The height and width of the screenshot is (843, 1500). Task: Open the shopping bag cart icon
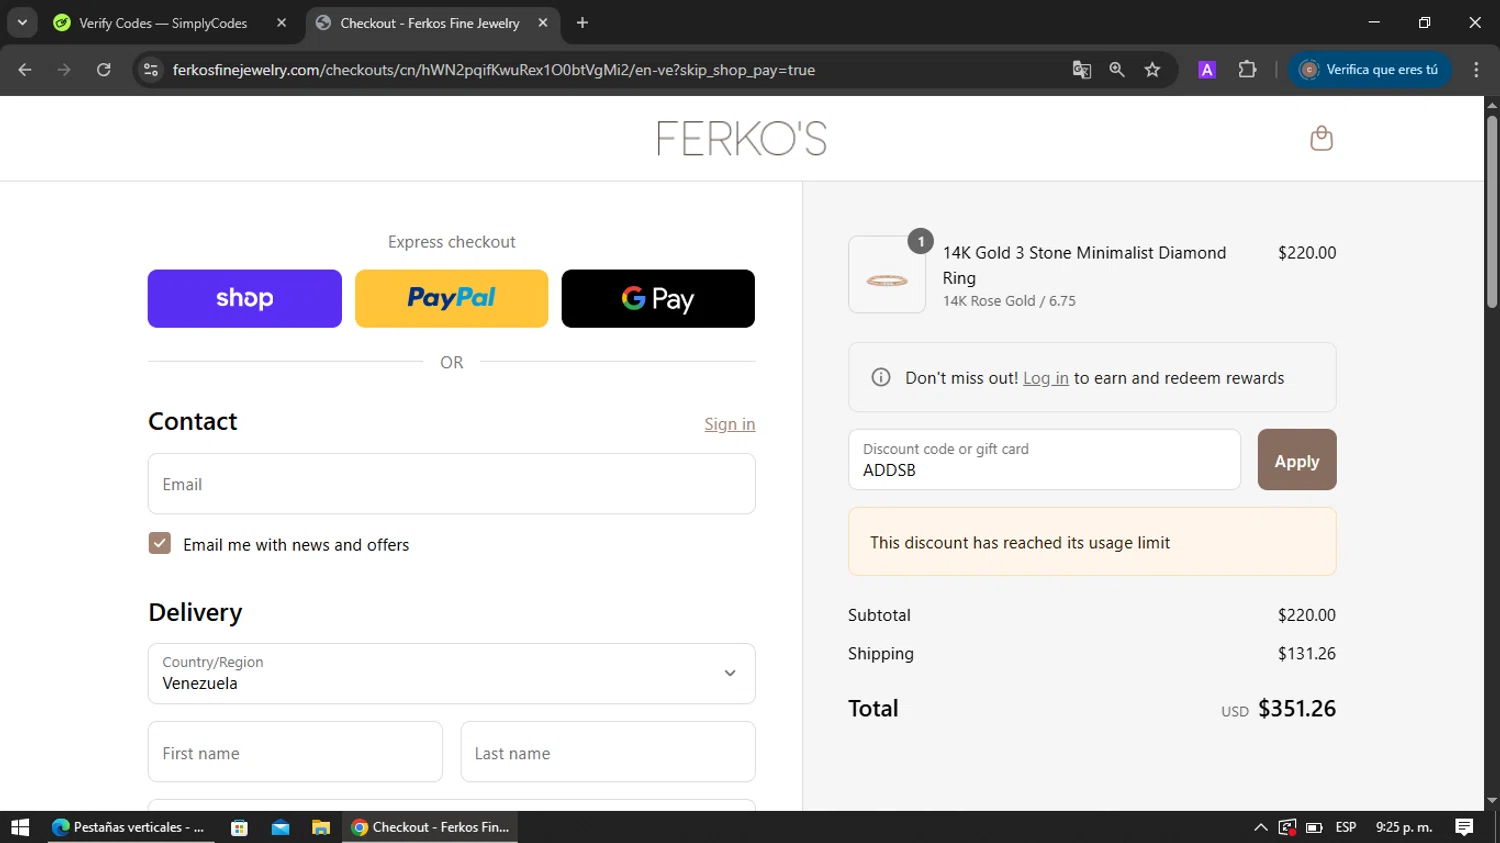point(1321,138)
